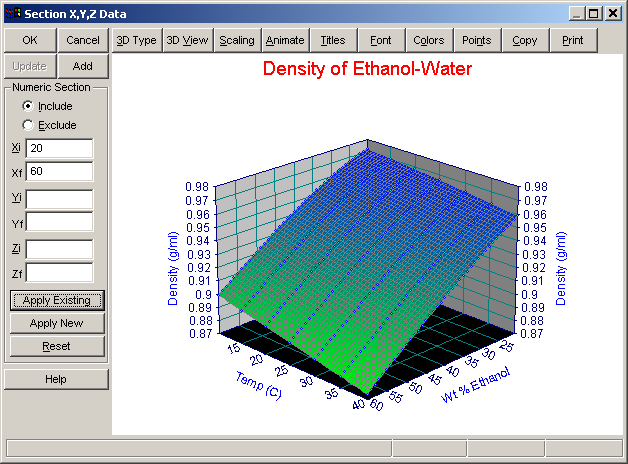628x464 pixels.
Task: Click the Animate button
Action: coord(285,40)
